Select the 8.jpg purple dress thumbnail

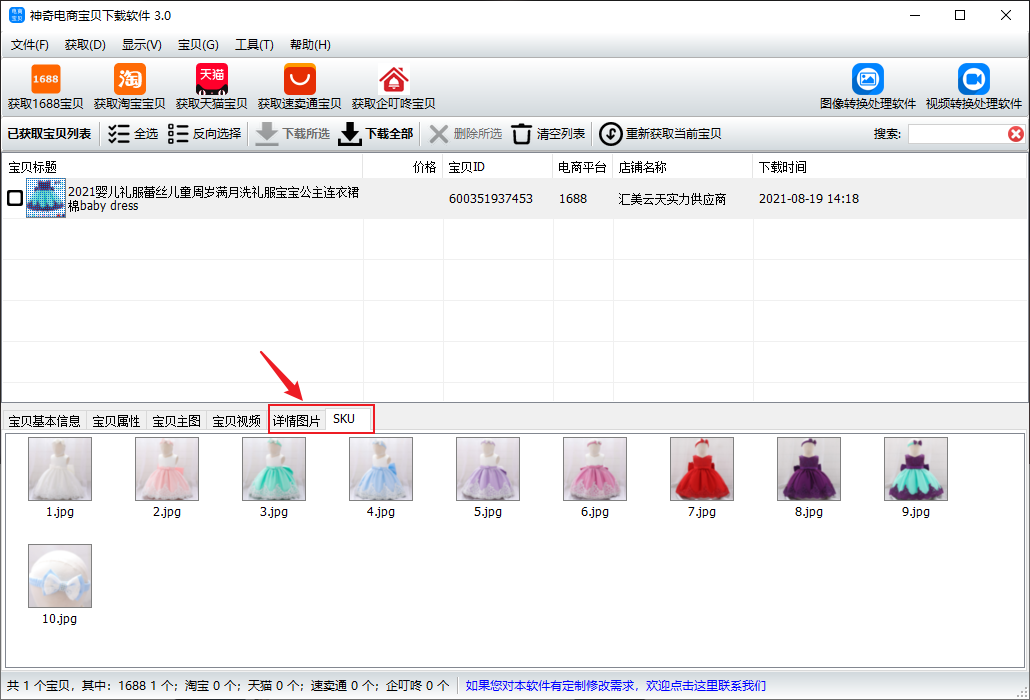tap(809, 469)
